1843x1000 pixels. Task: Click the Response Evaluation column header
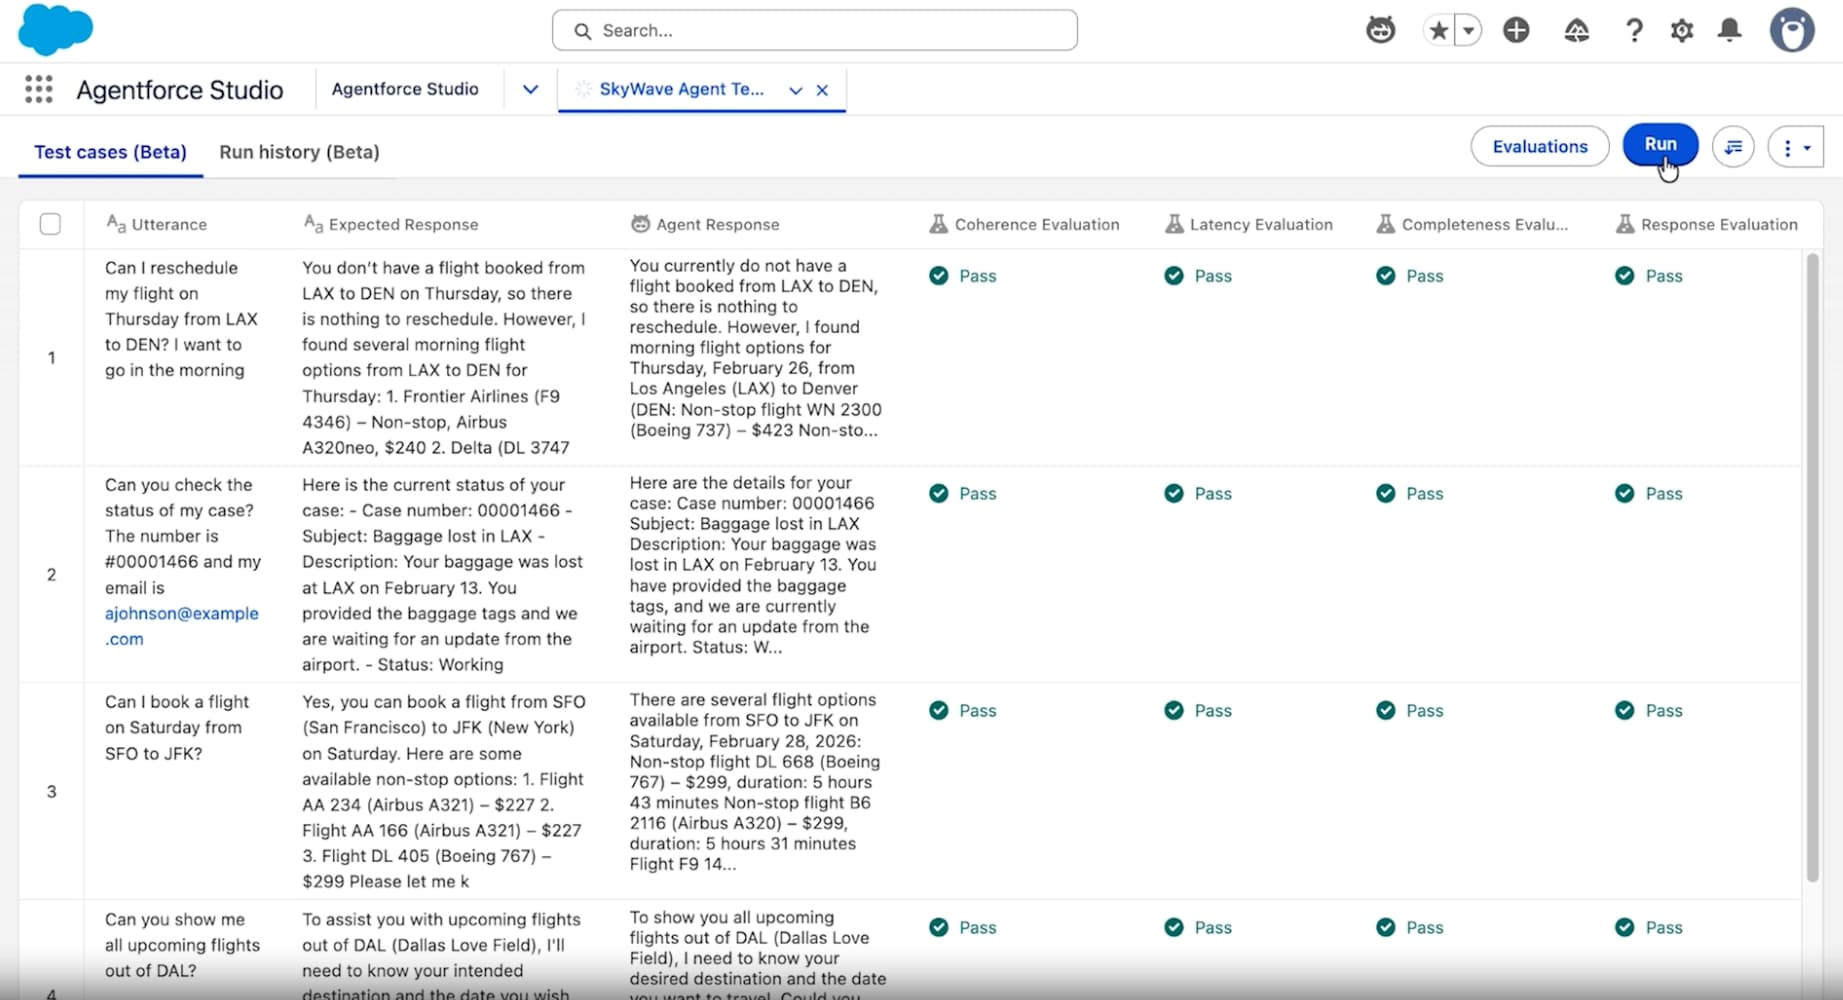1707,224
